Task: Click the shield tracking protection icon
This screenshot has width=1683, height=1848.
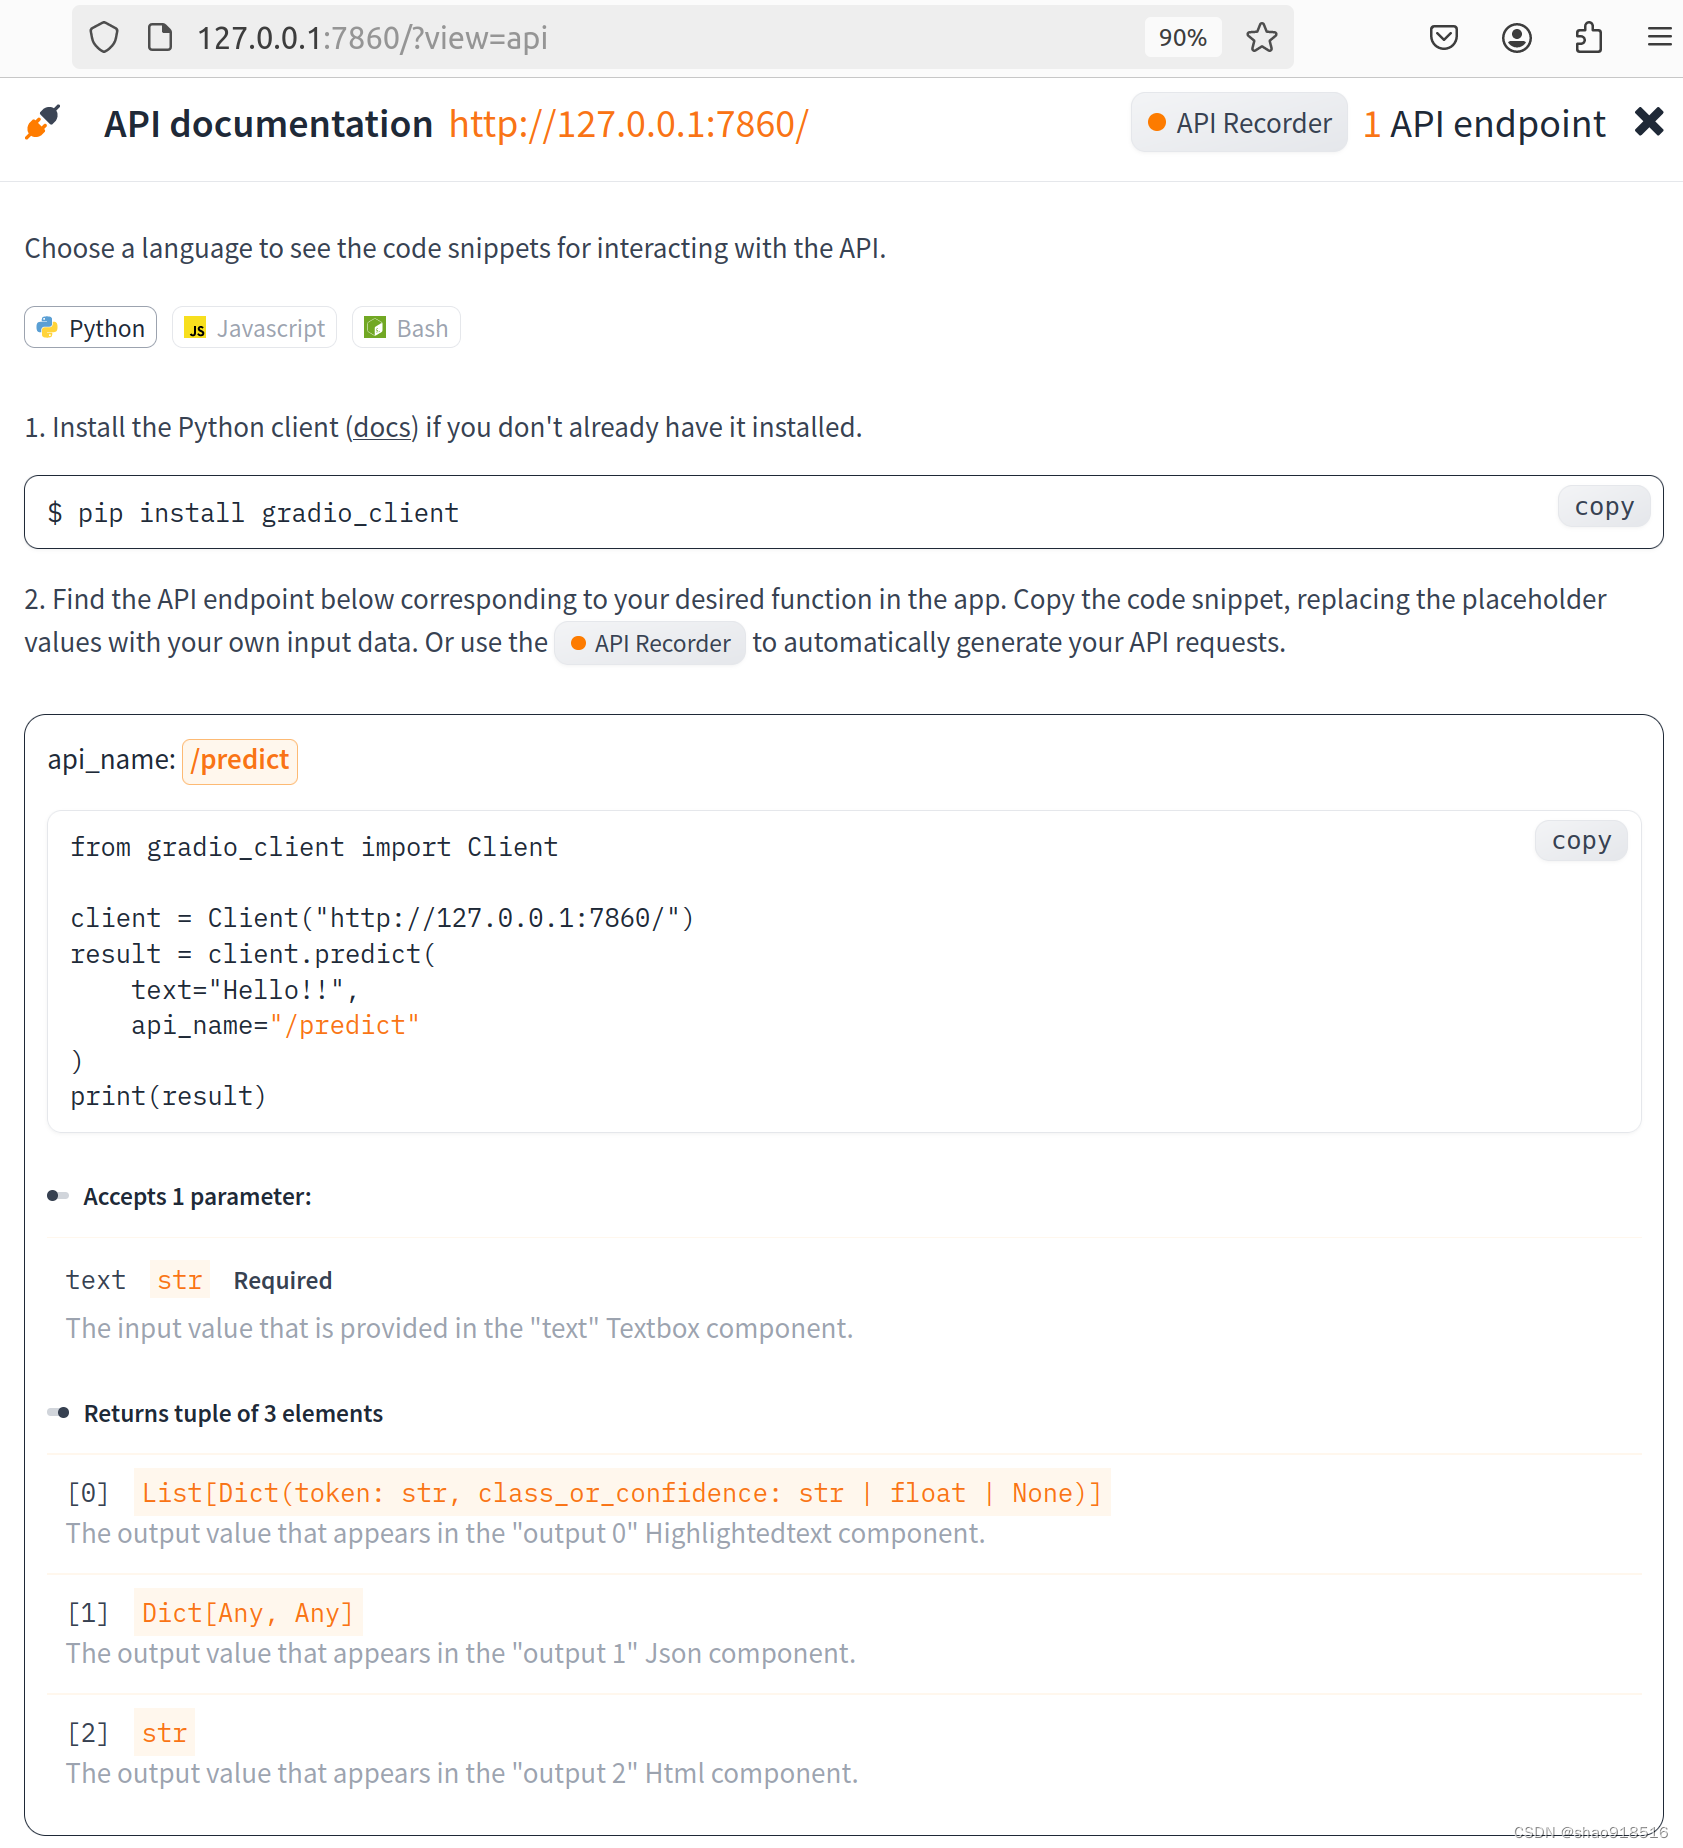Action: click(104, 38)
